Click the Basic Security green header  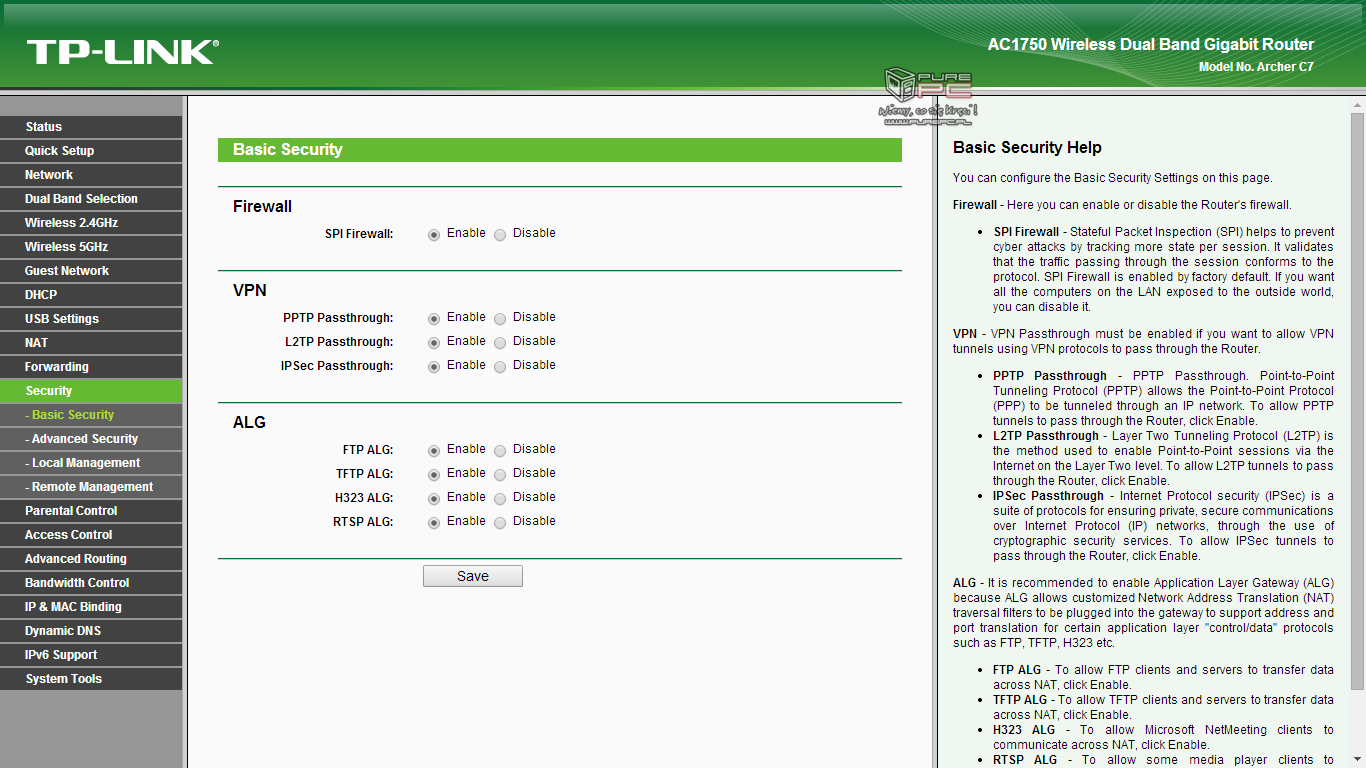[x=560, y=150]
